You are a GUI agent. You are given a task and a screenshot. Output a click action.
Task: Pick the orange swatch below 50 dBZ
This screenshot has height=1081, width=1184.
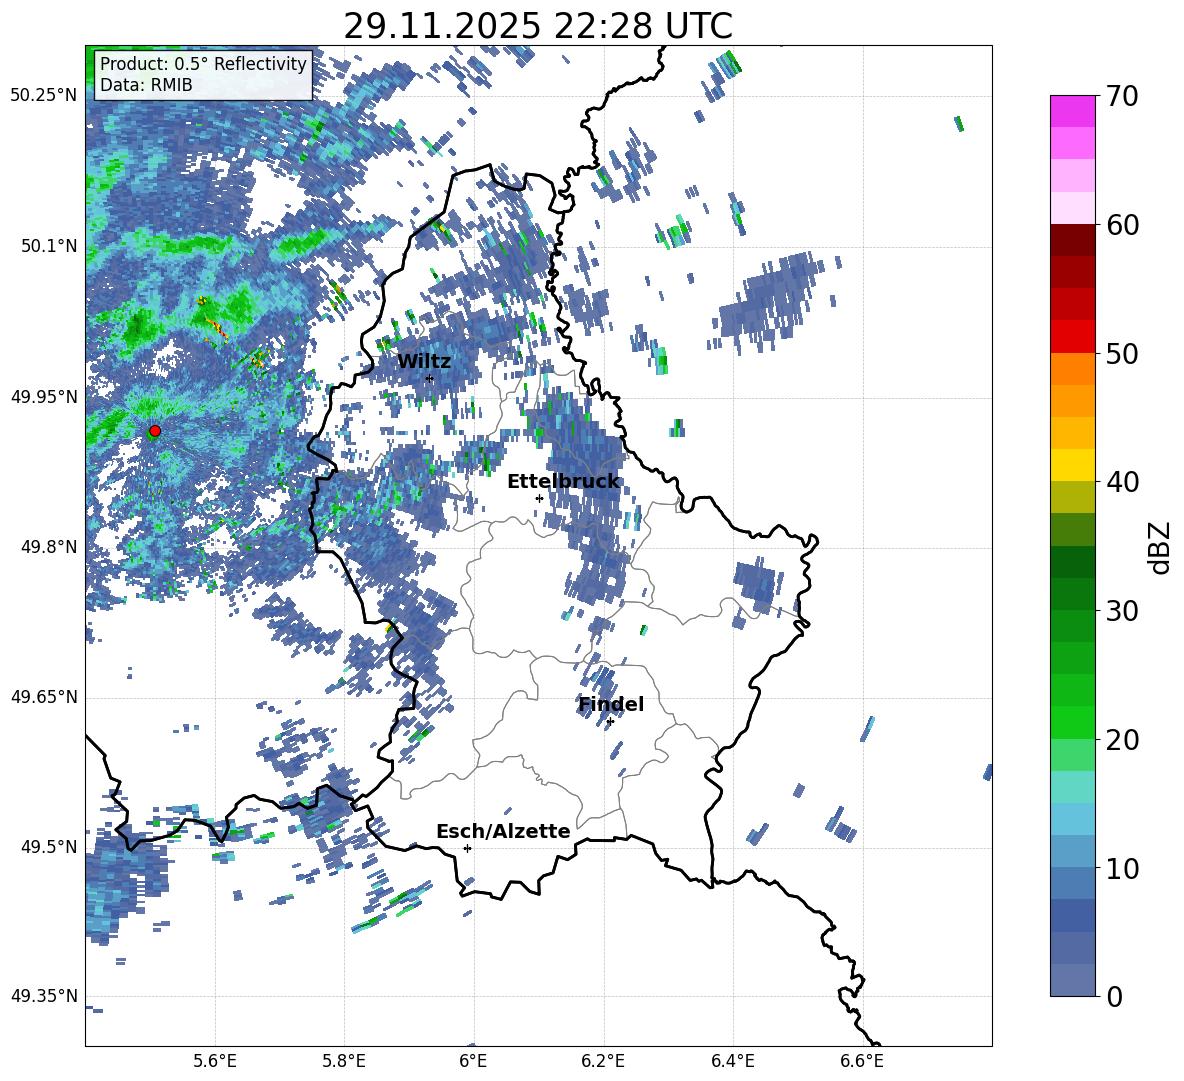1073,368
